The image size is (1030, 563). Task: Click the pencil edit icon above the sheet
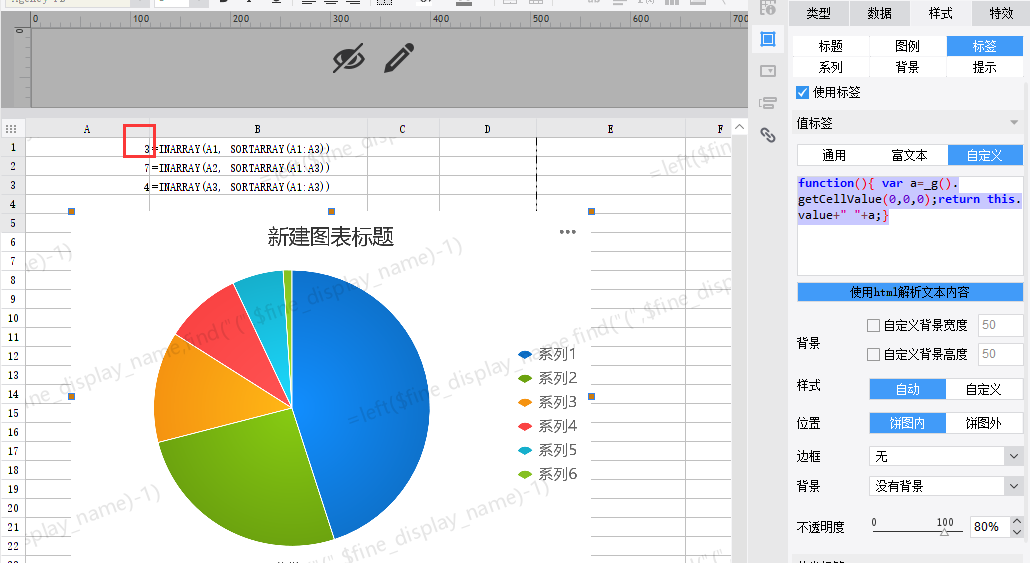(399, 58)
